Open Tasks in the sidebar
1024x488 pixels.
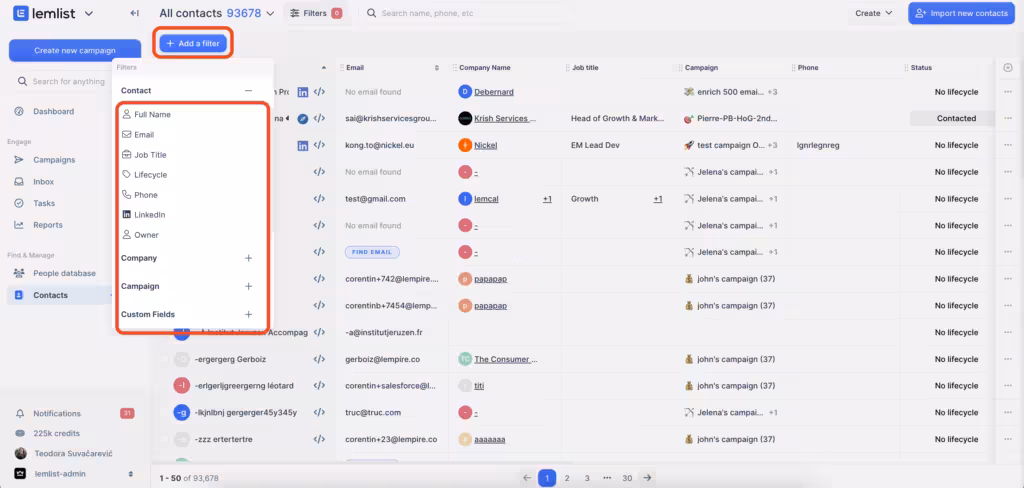44,203
